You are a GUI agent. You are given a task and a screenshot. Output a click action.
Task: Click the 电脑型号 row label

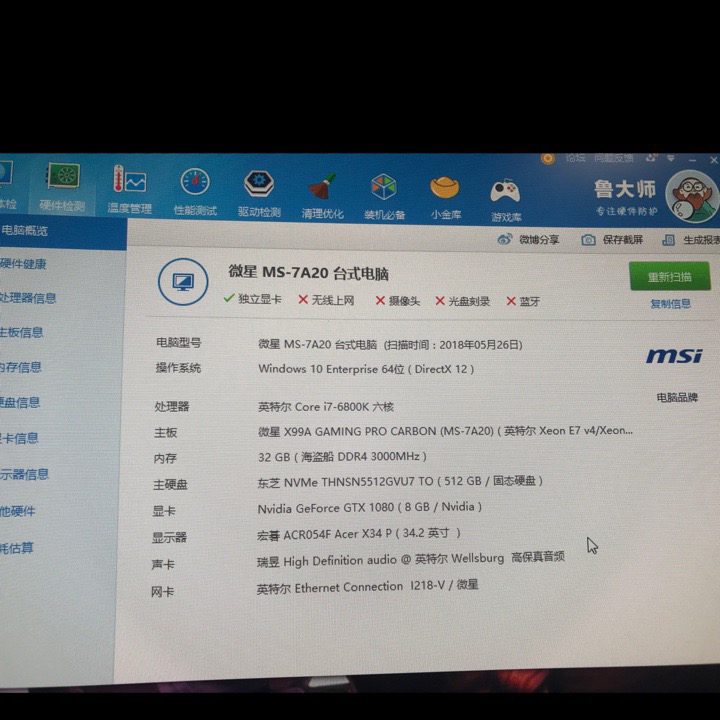coord(179,343)
